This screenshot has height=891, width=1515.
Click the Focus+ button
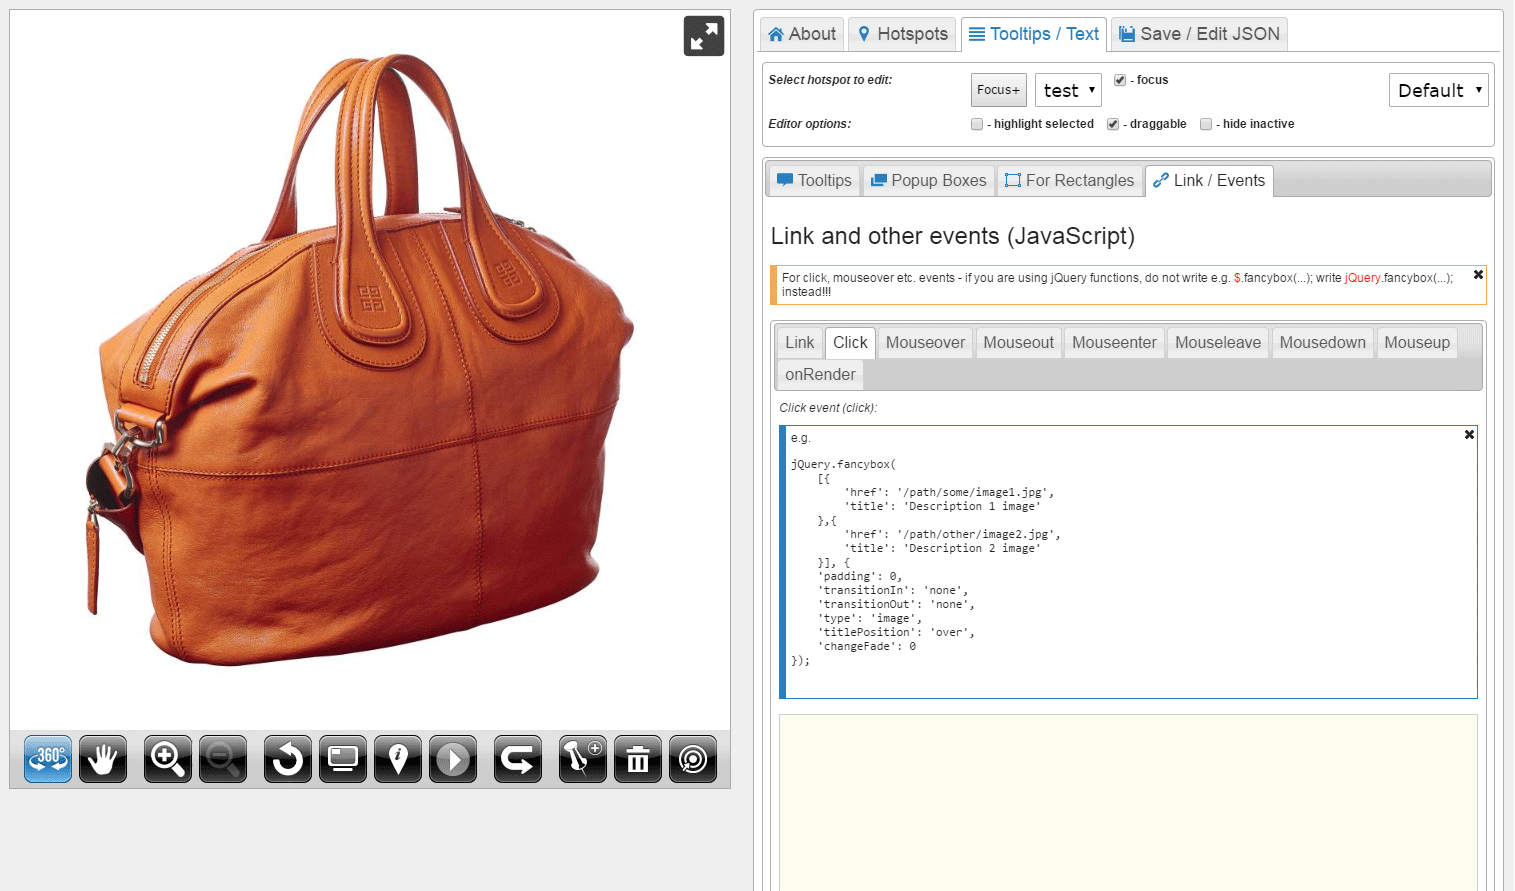tap(999, 90)
